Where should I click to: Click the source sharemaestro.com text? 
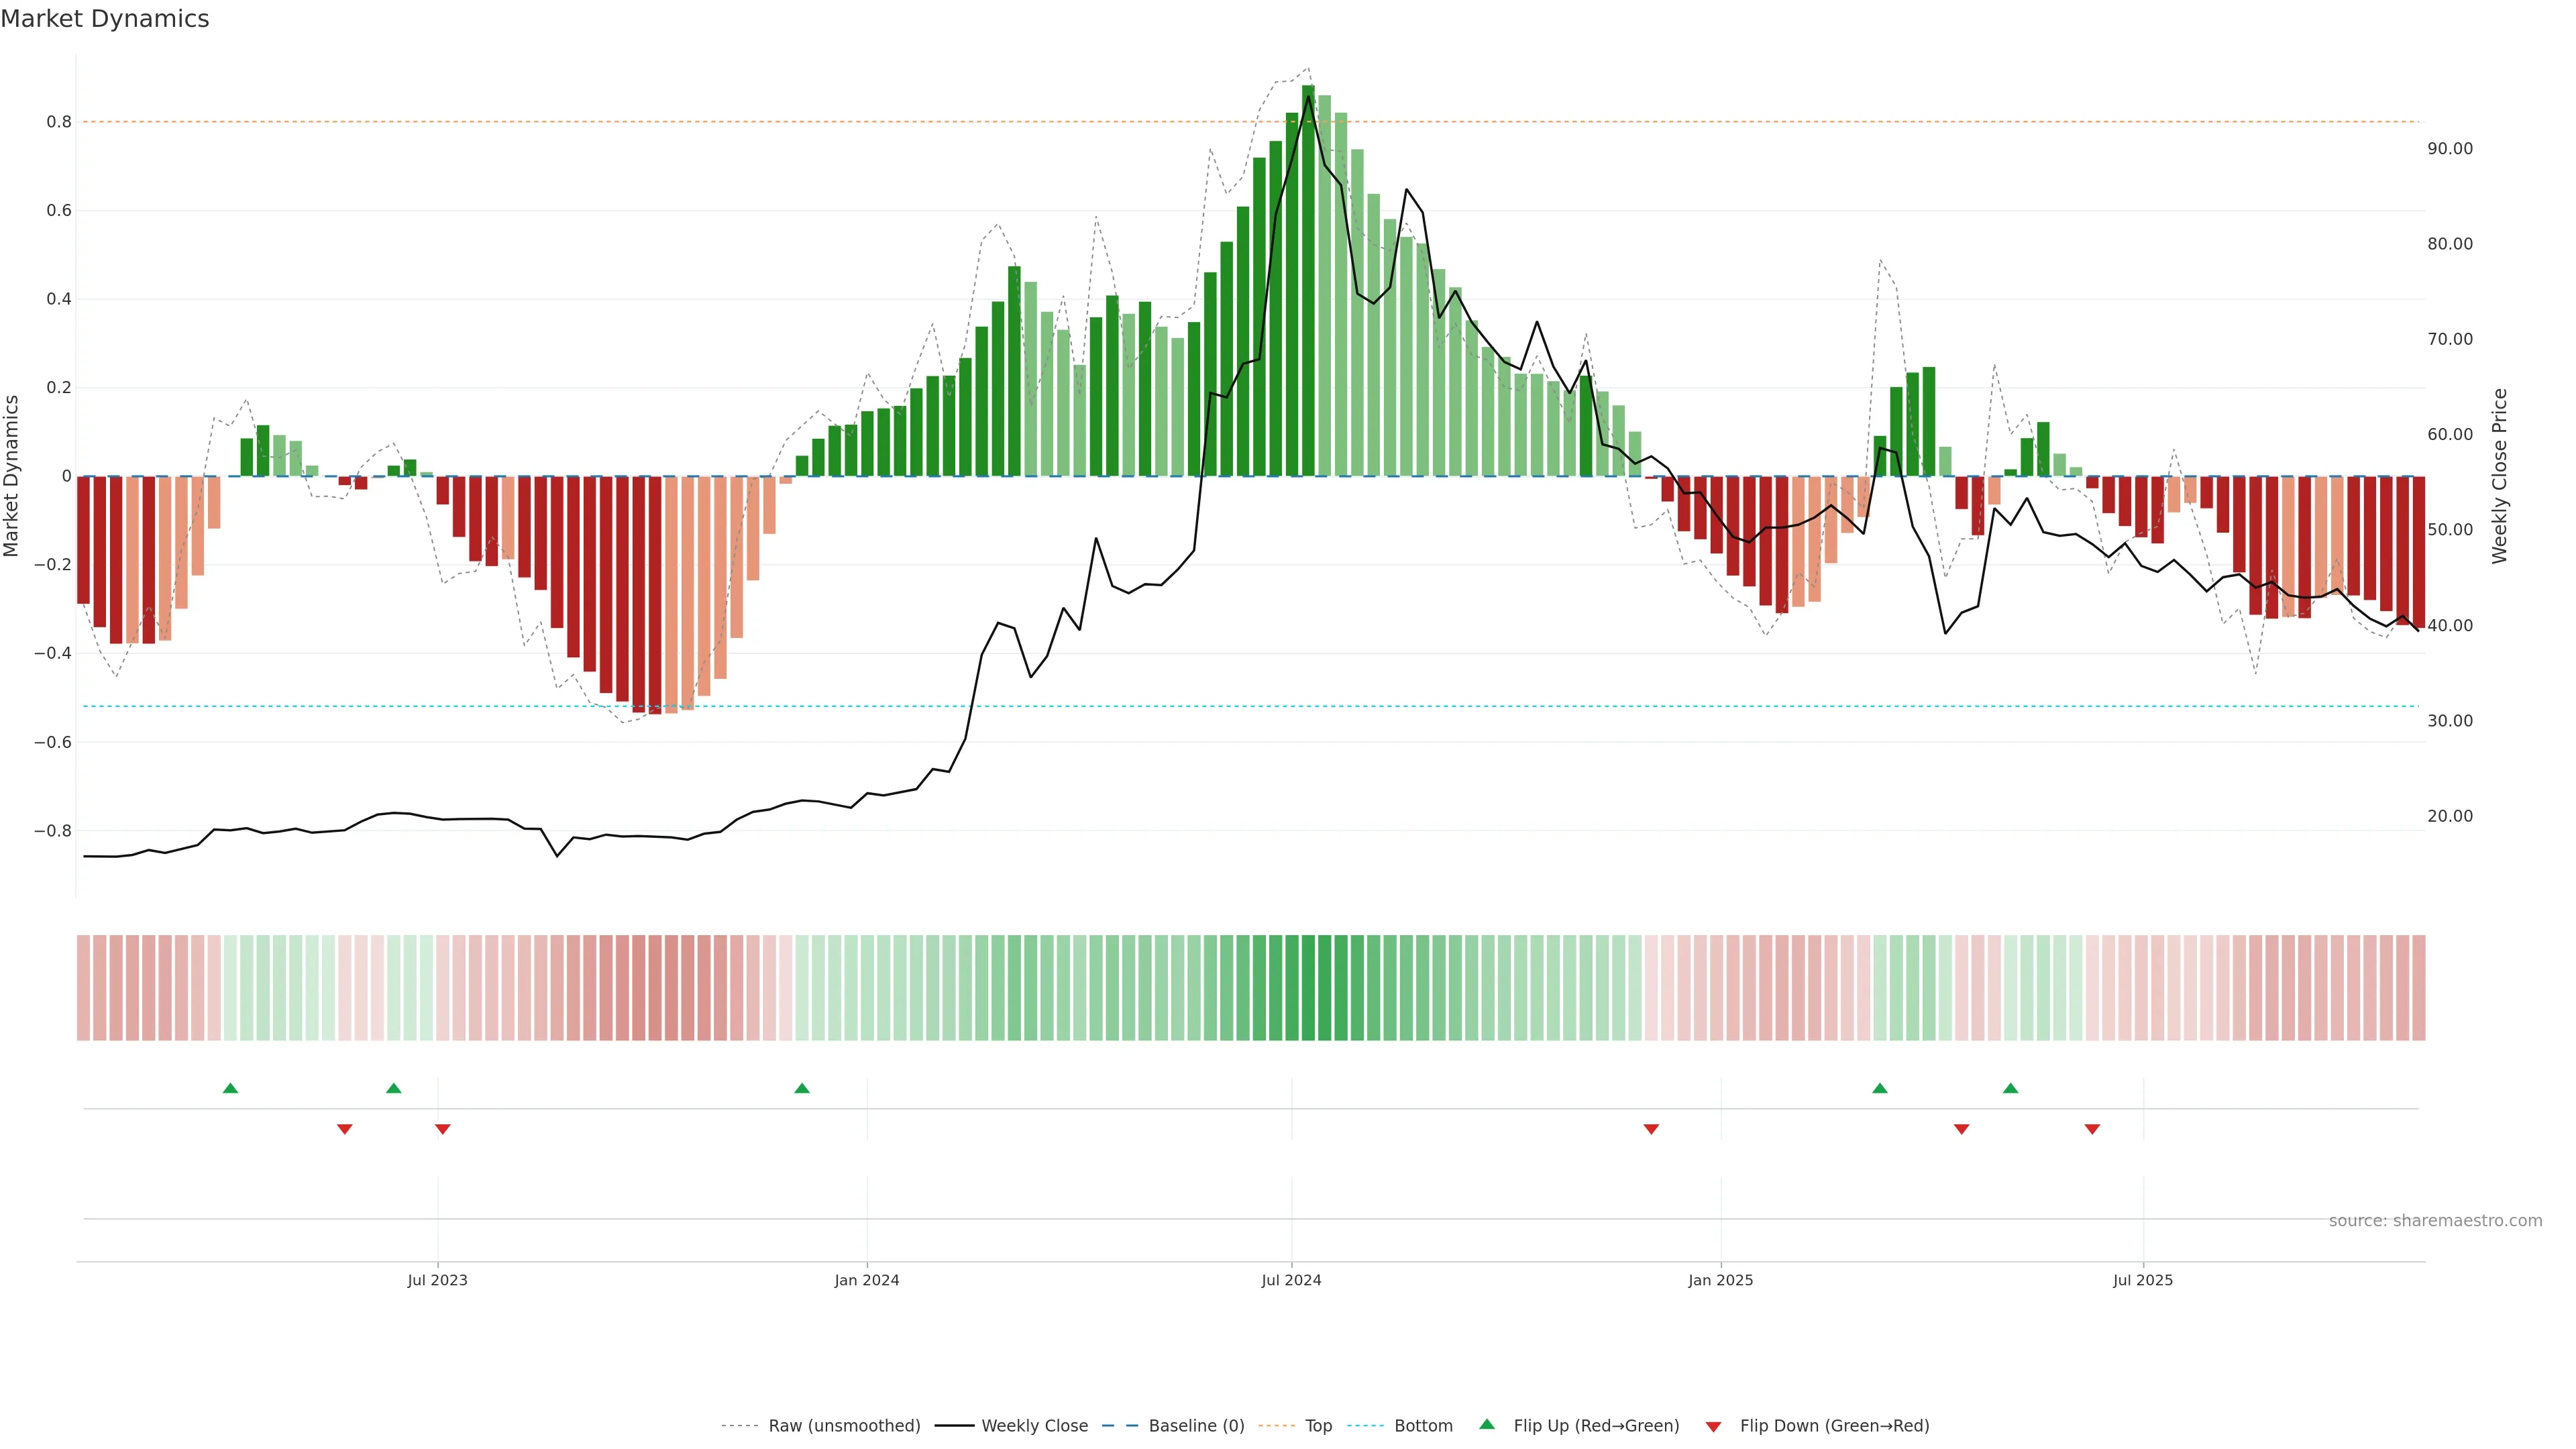tap(2435, 1221)
